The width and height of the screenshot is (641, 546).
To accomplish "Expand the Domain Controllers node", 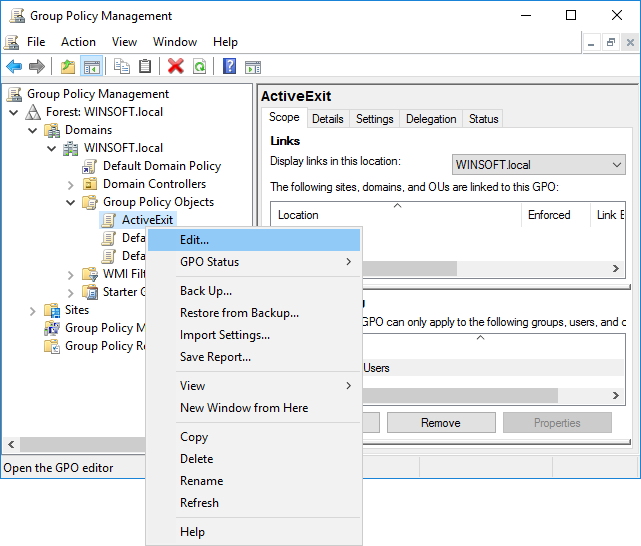I will pyautogui.click(x=70, y=185).
